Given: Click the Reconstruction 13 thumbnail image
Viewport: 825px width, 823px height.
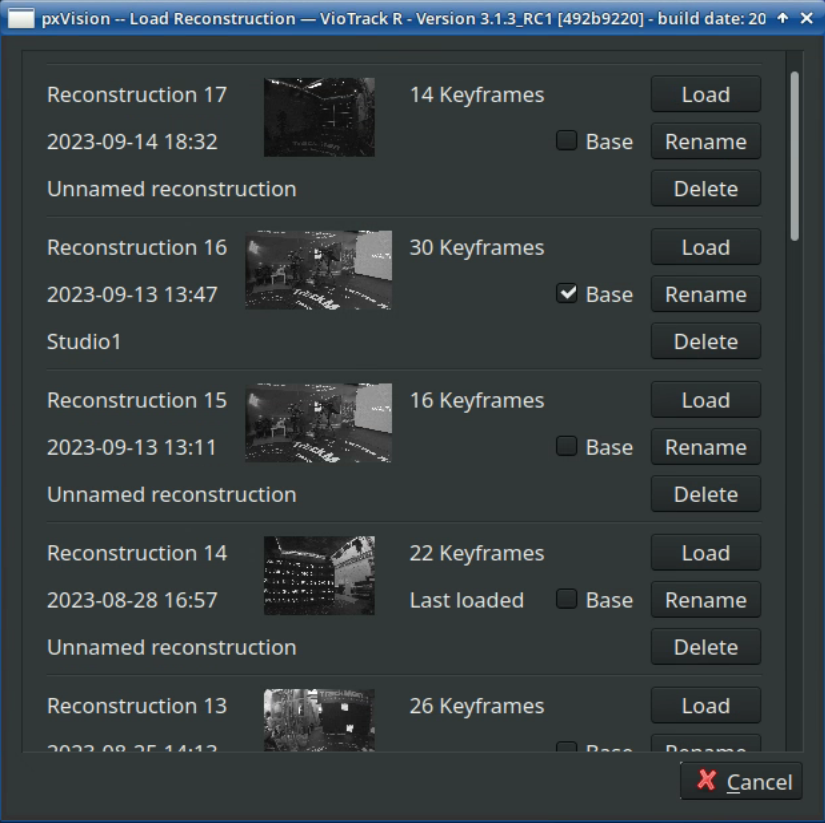Looking at the screenshot, I should pos(319,720).
